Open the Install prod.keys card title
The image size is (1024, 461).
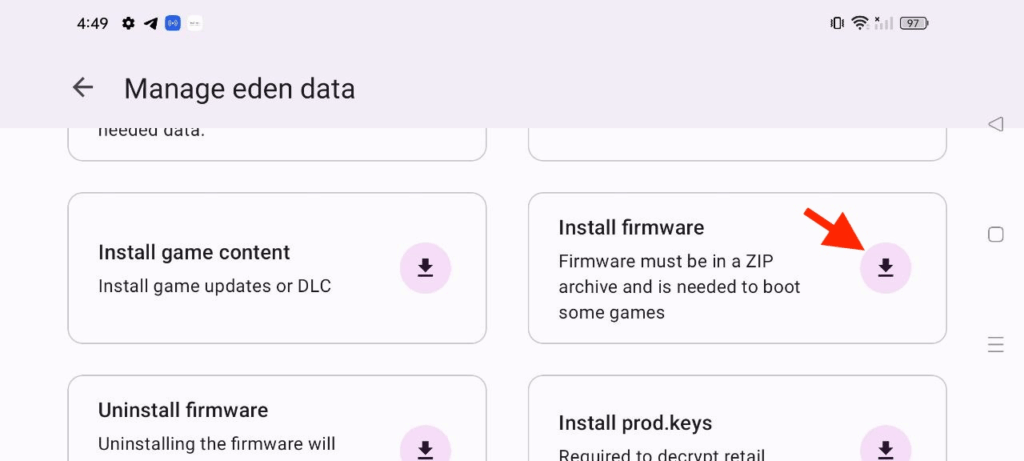click(x=635, y=423)
